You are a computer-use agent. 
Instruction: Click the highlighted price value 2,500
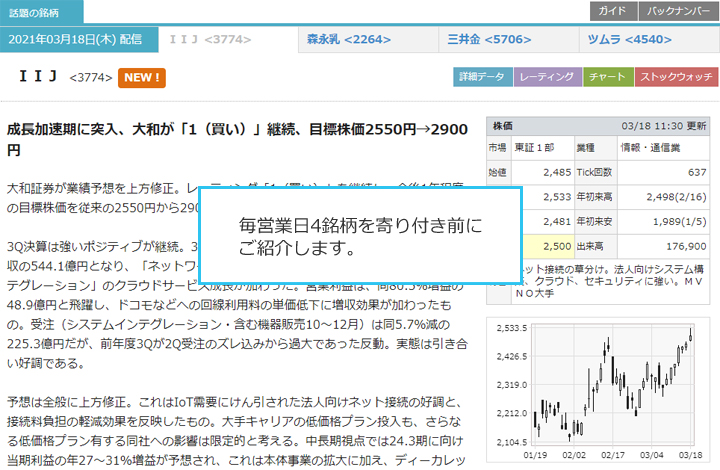pyautogui.click(x=557, y=246)
